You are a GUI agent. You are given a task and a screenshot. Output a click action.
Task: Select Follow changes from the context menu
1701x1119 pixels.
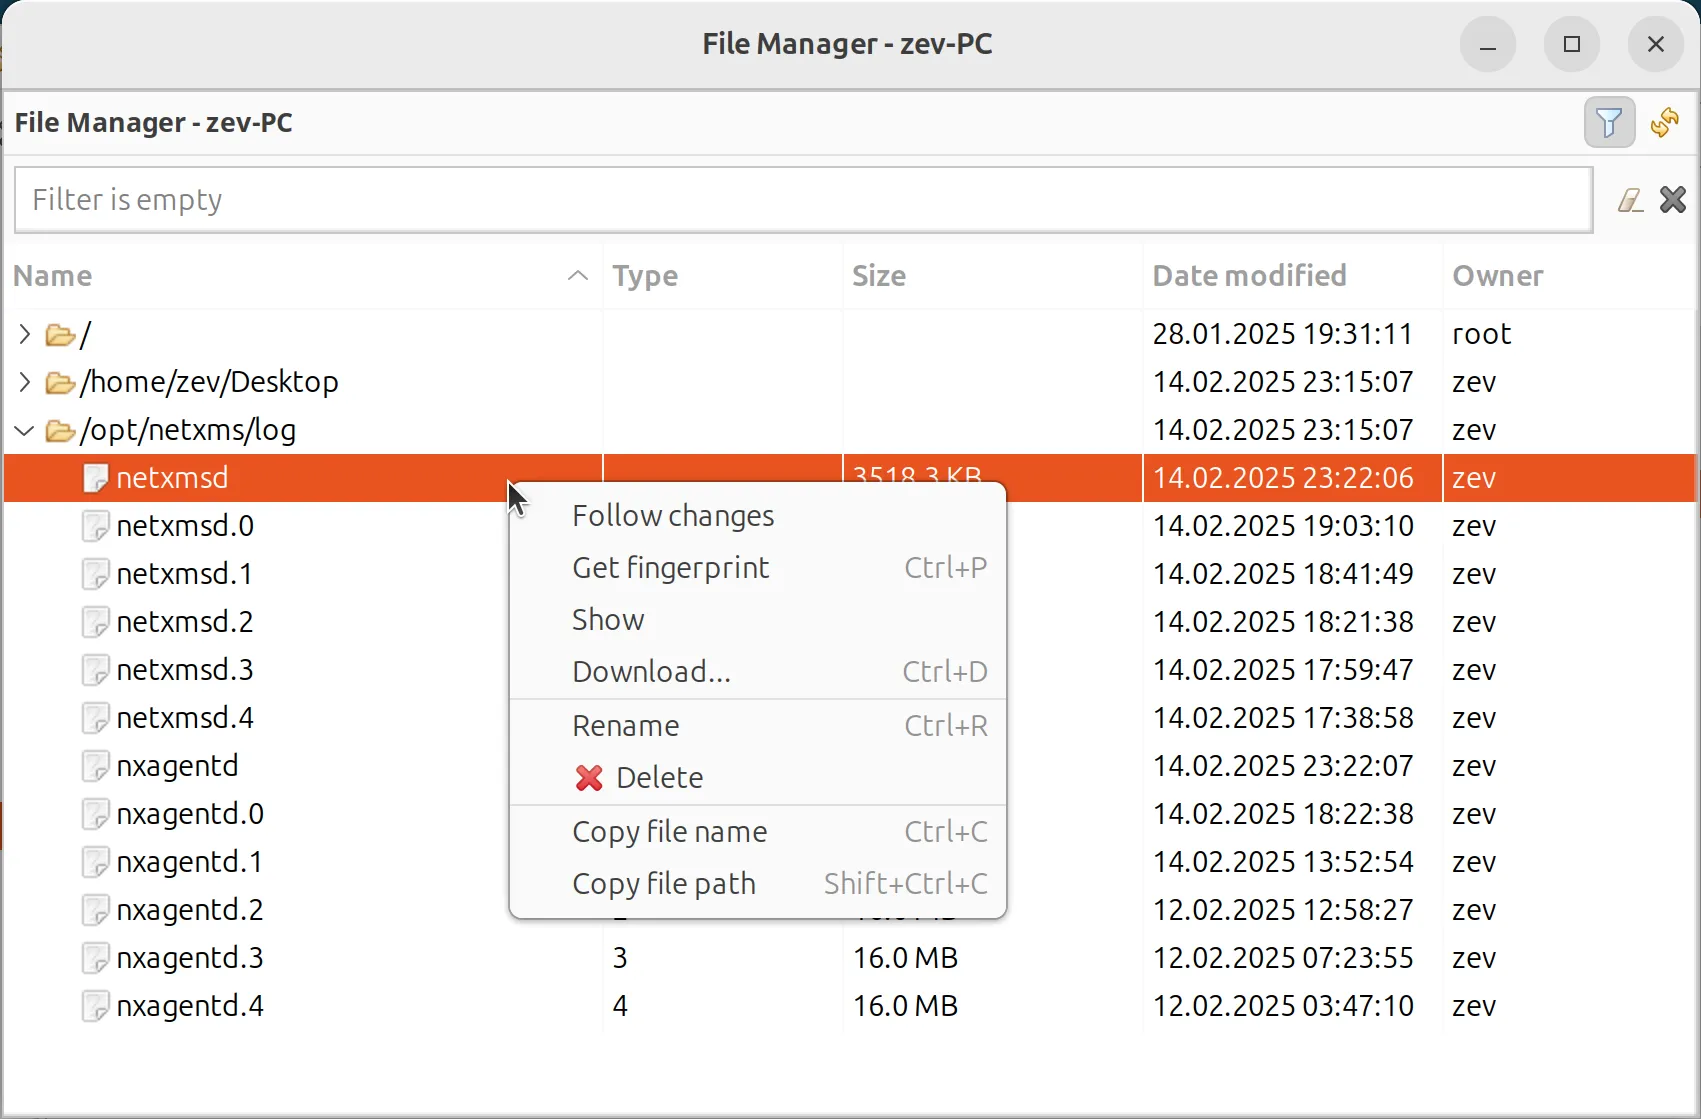(672, 515)
